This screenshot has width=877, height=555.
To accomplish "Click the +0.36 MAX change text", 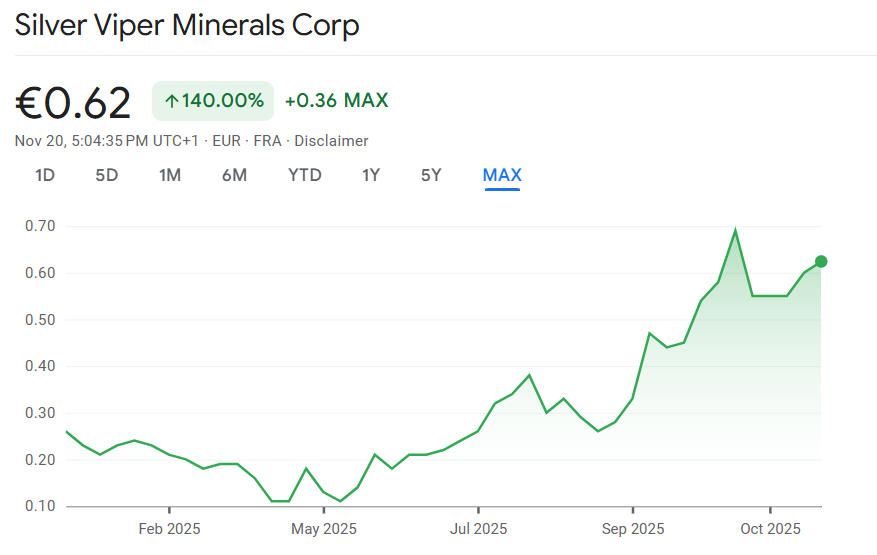I will point(336,101).
